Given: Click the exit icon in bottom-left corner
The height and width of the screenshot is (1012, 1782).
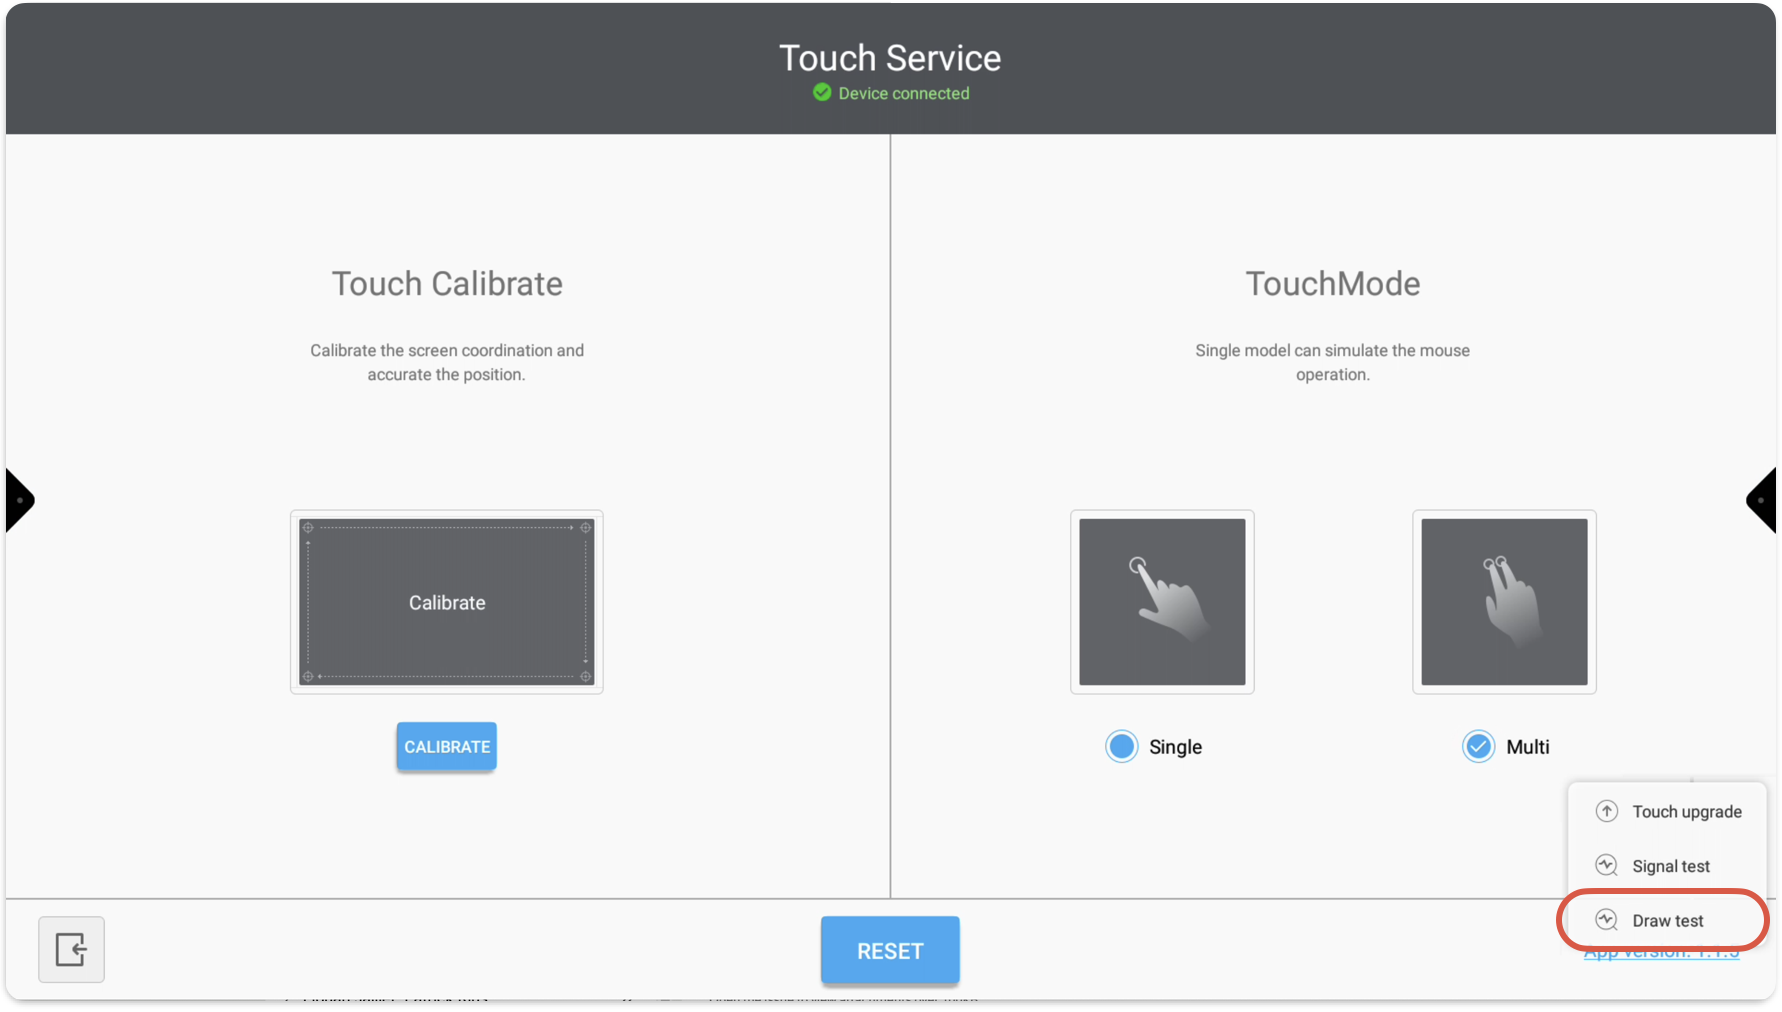Looking at the screenshot, I should point(71,949).
